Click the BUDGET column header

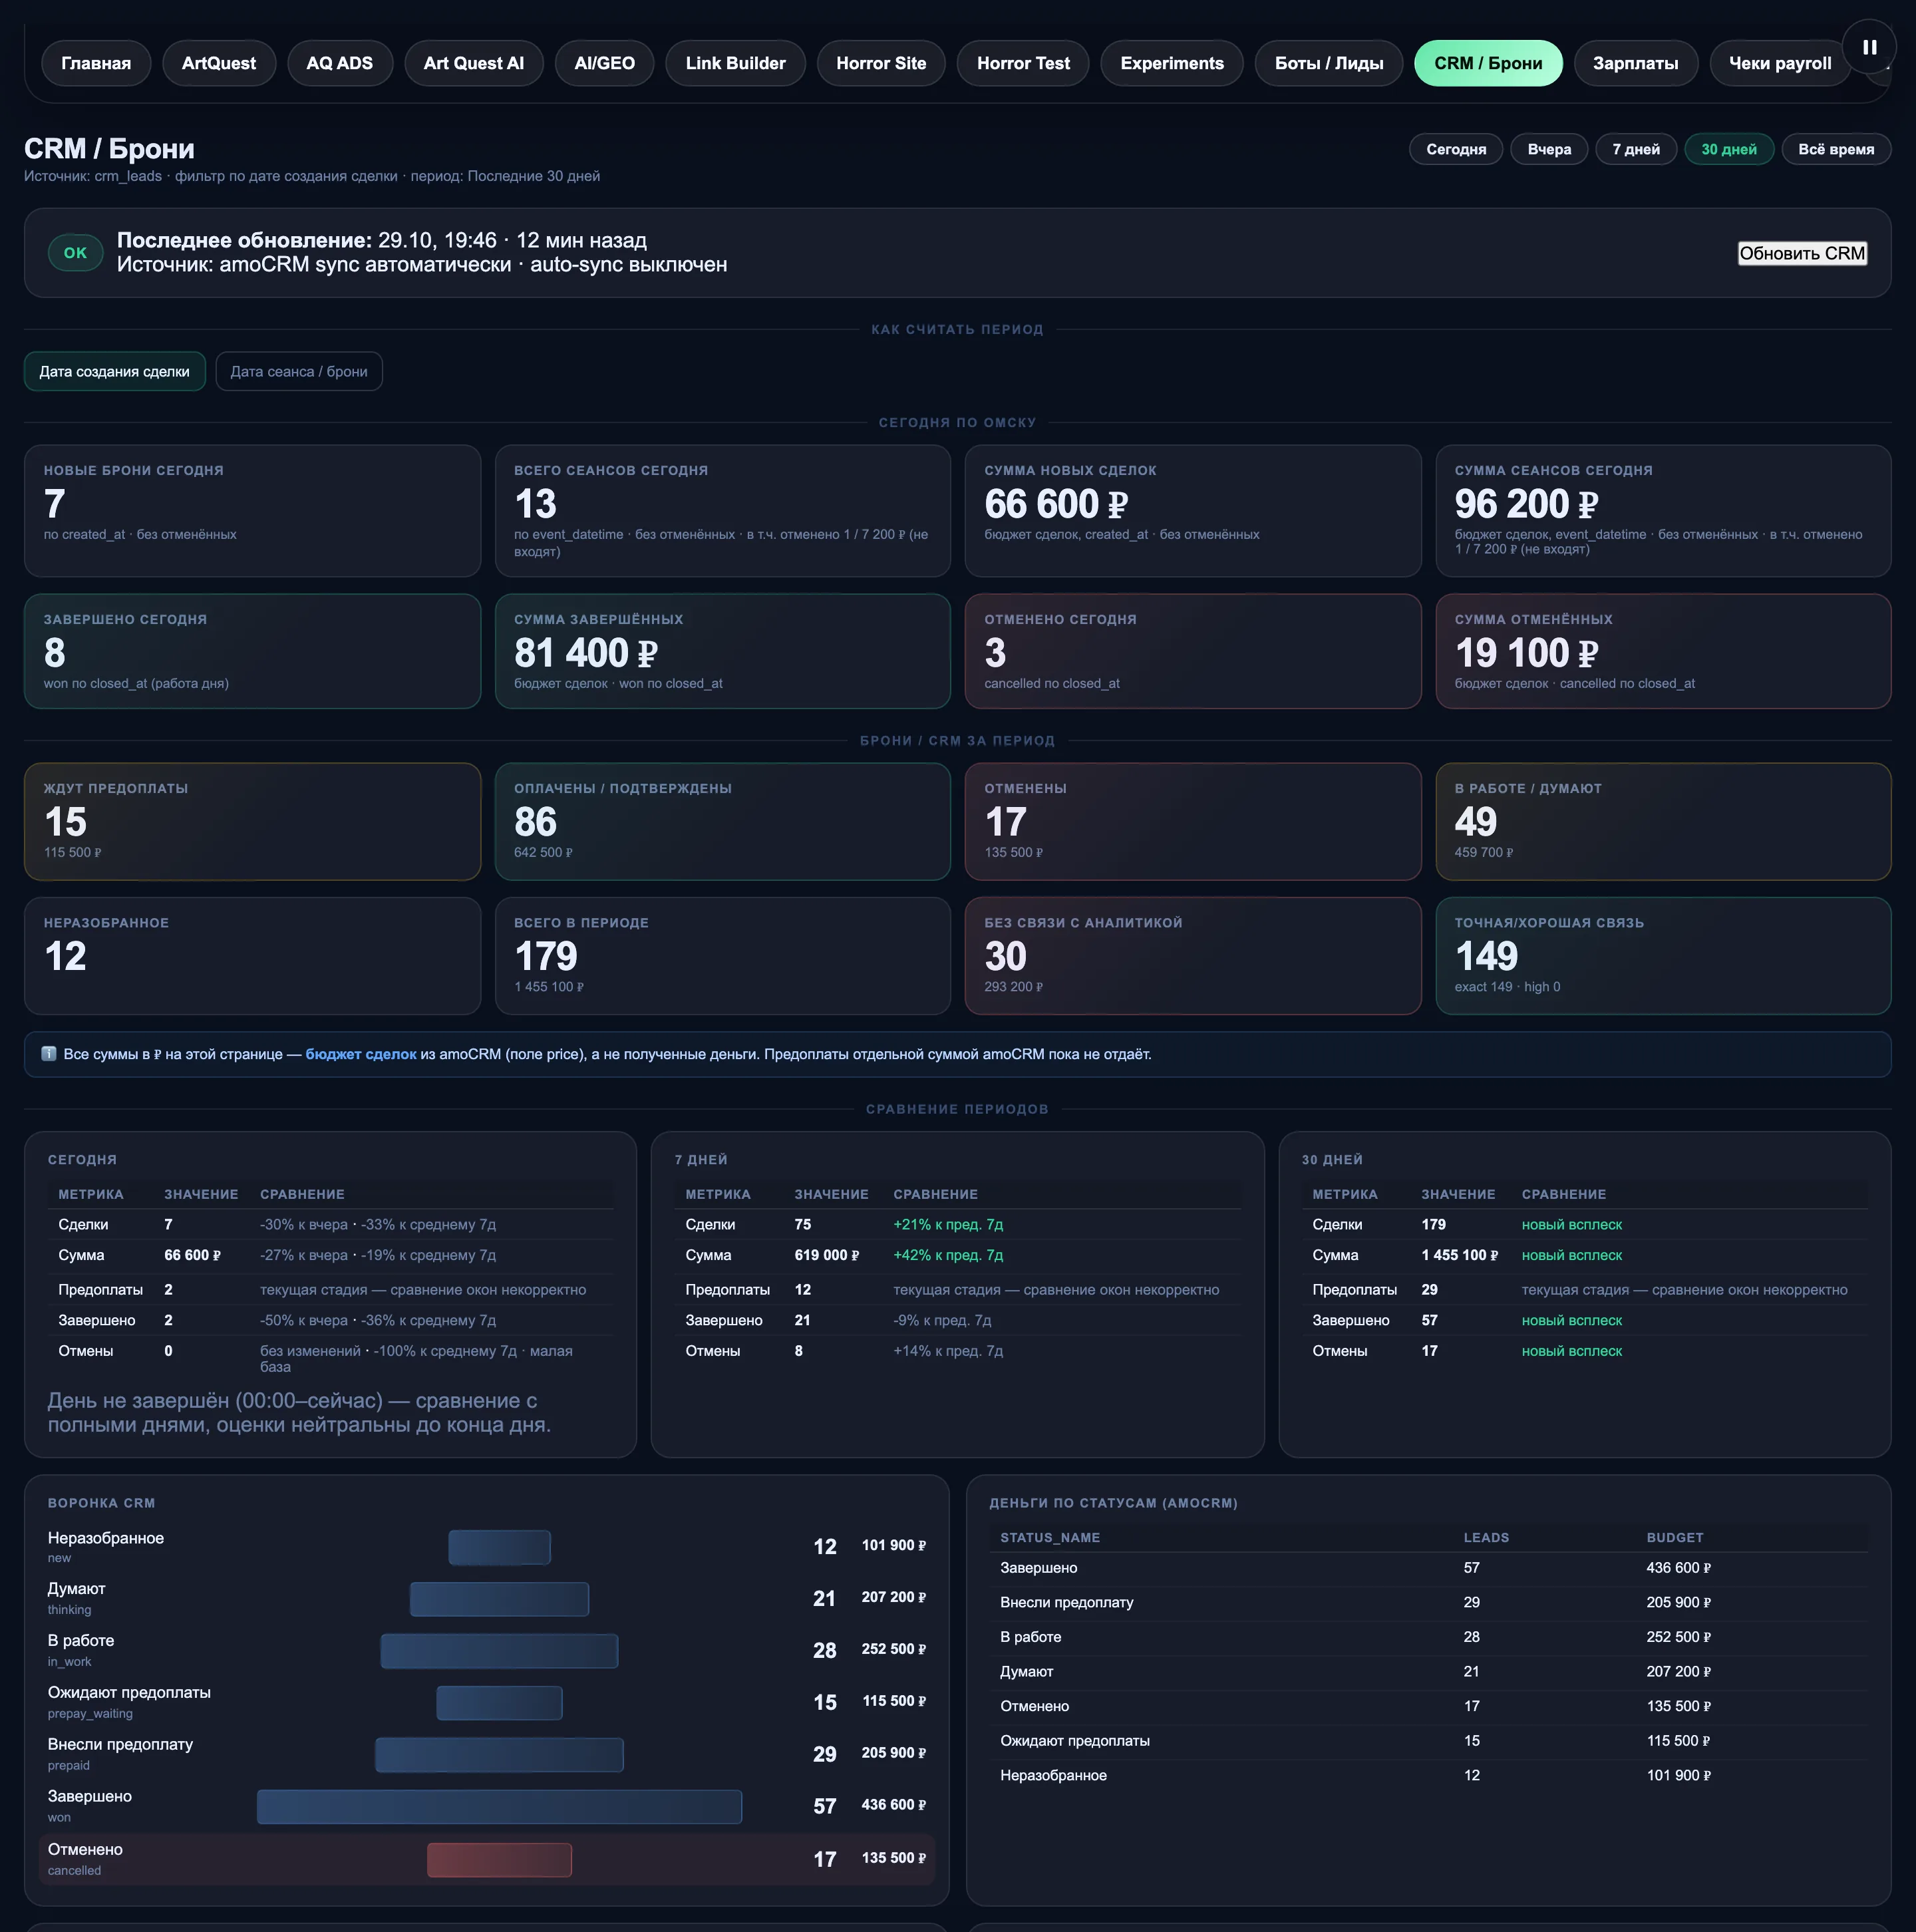(x=1675, y=1537)
